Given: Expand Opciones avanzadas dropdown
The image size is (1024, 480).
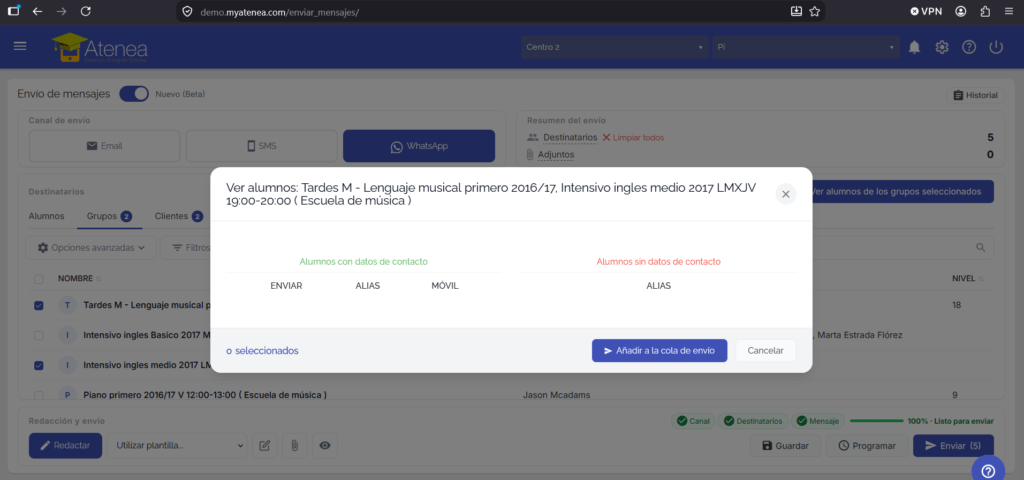Looking at the screenshot, I should (91, 248).
